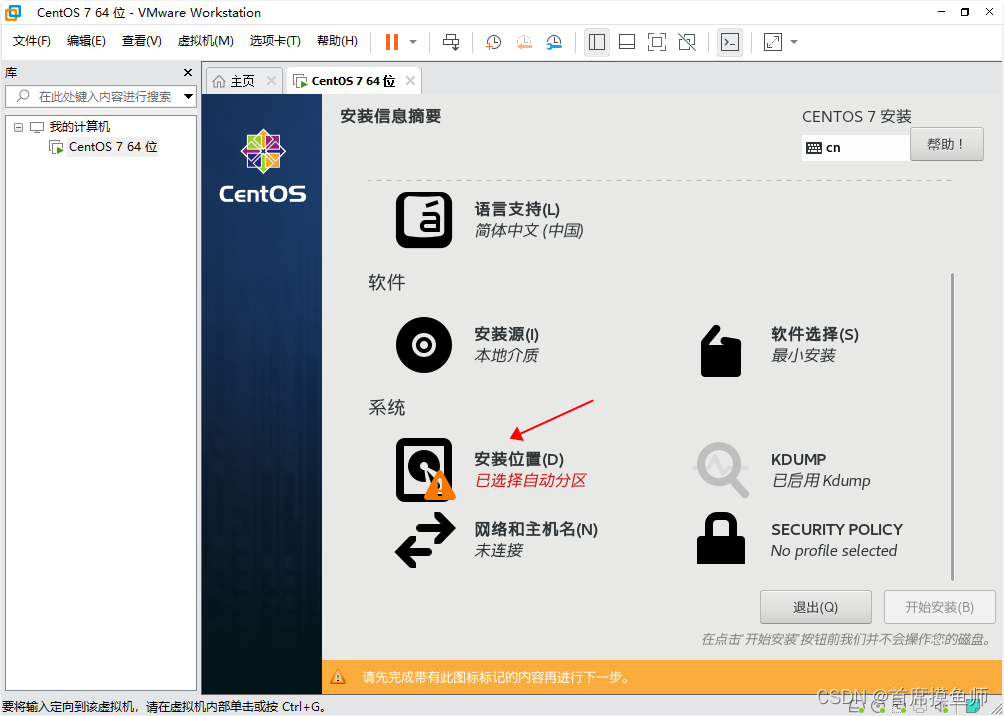The height and width of the screenshot is (716, 1004).
Task: Click the 退出(Q) button
Action: 816,607
